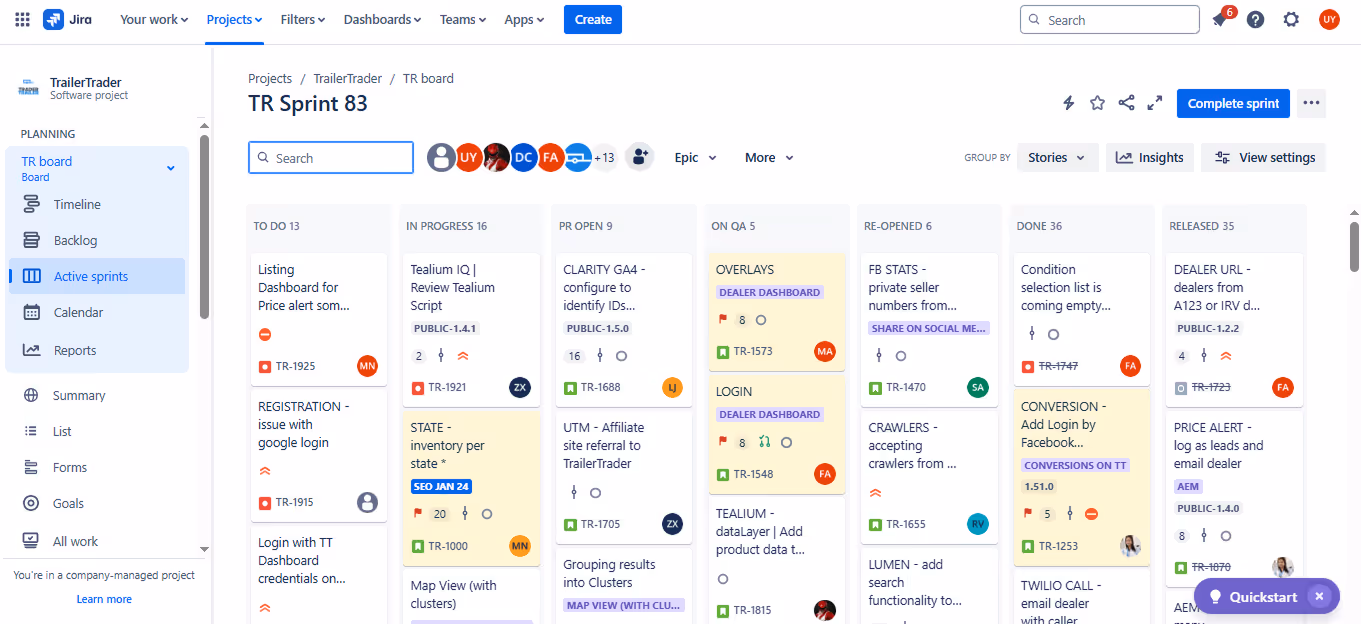Filter board by the UY avatar
The image size is (1361, 624).
point(469,157)
